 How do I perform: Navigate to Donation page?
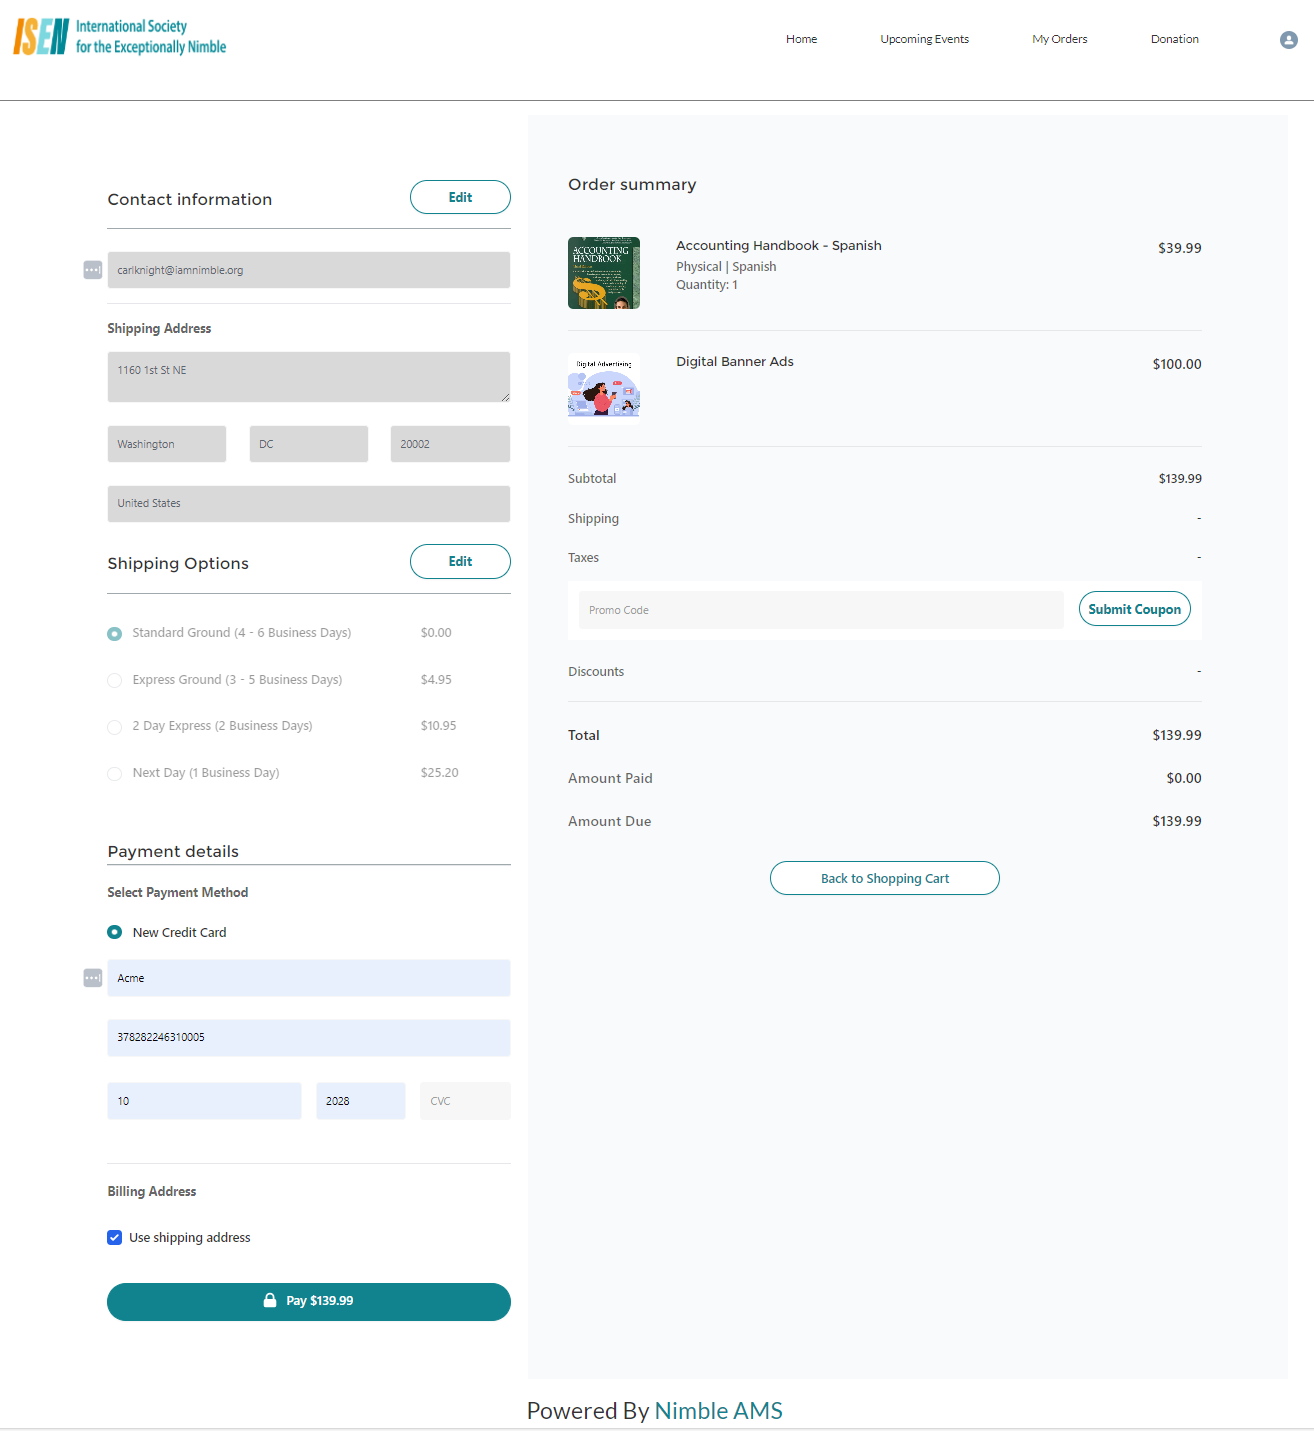[x=1174, y=40]
